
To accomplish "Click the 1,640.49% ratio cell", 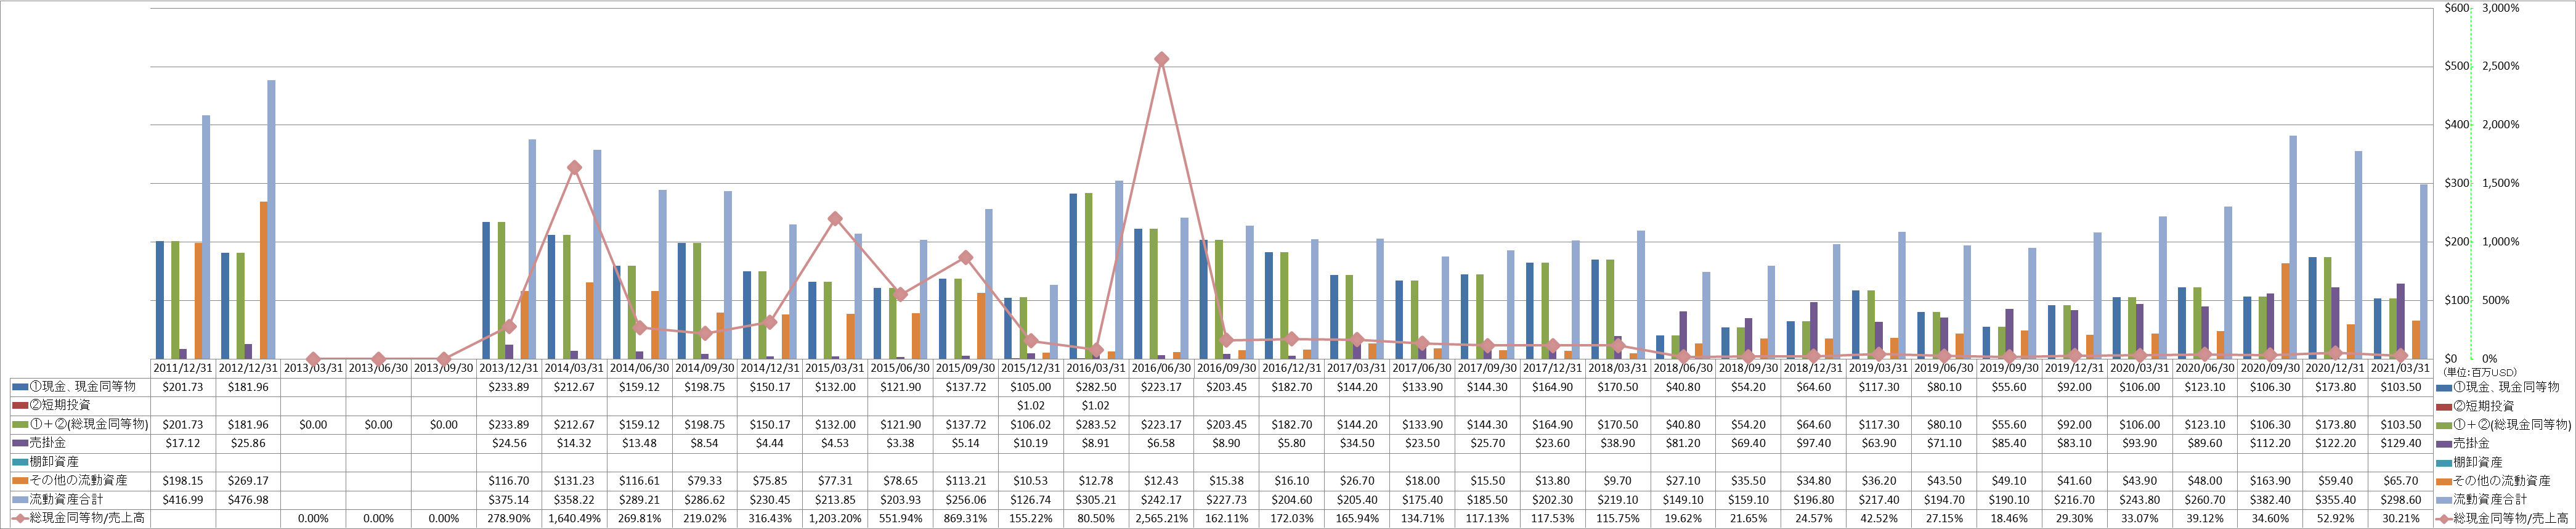I will (574, 519).
